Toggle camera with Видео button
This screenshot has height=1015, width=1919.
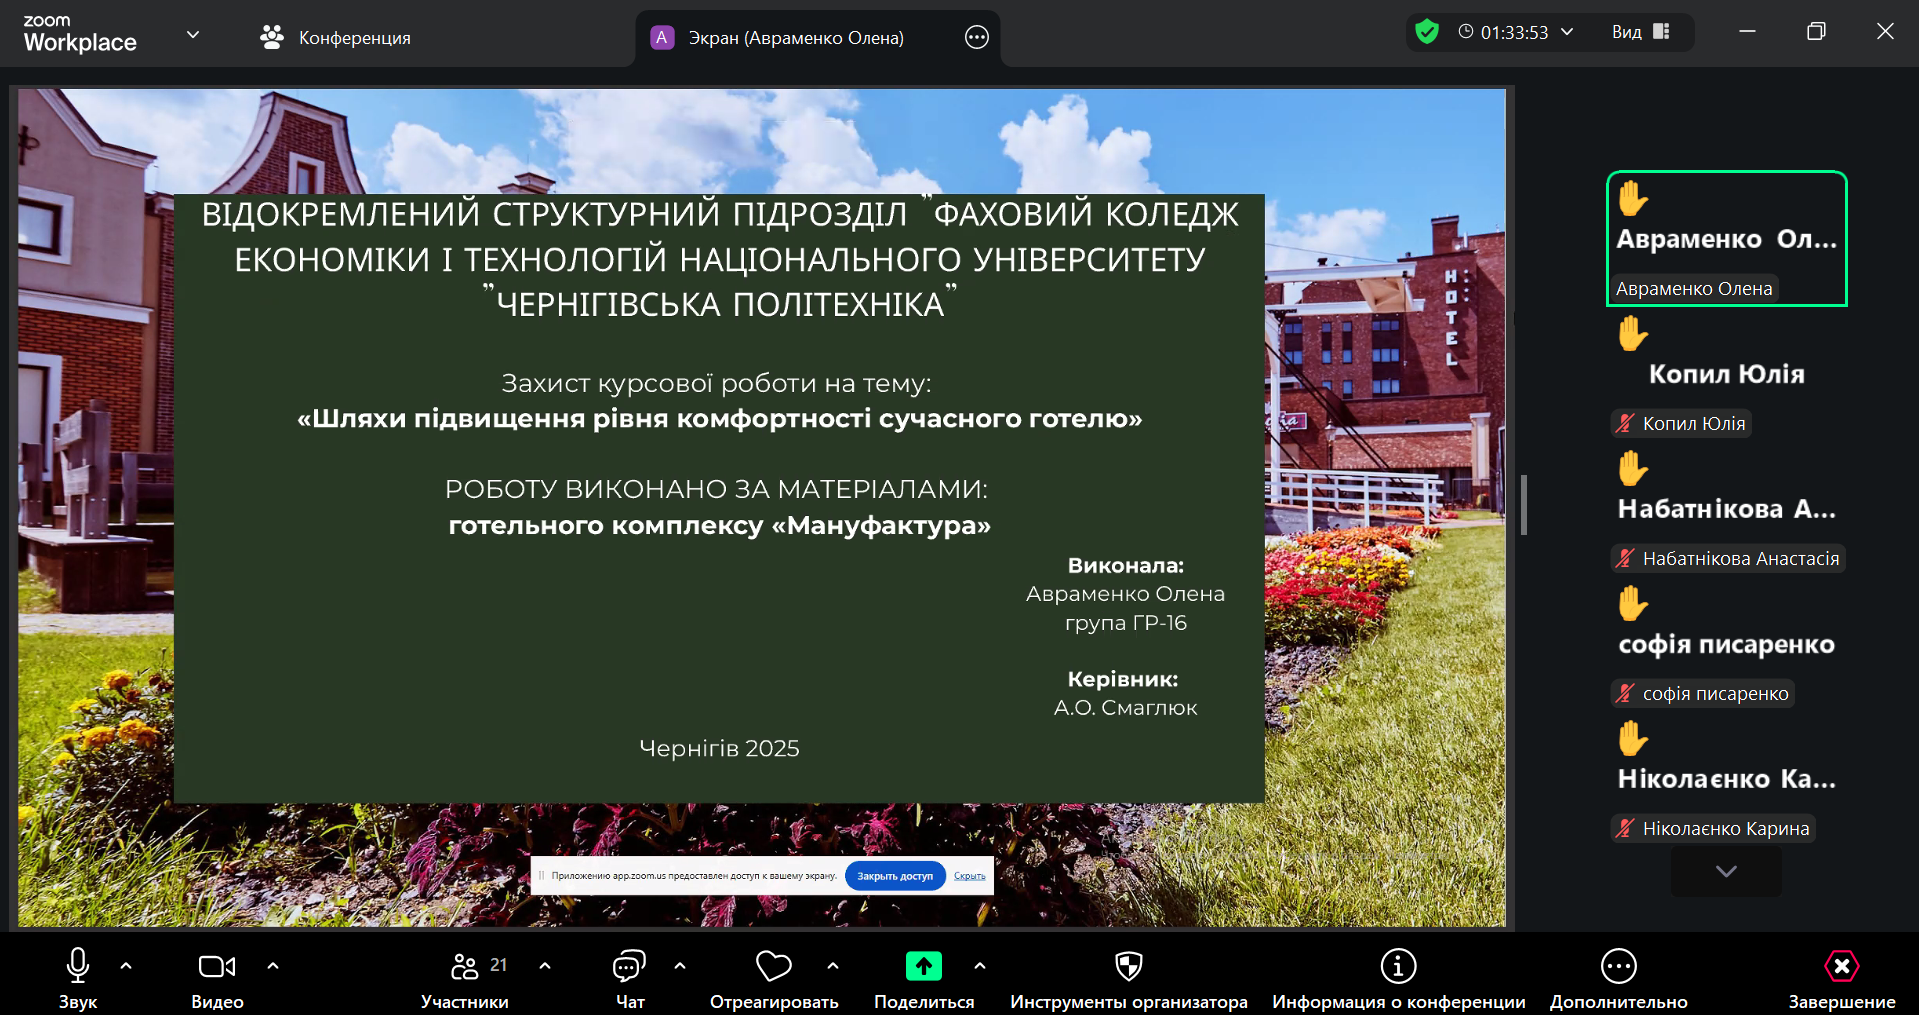(217, 967)
